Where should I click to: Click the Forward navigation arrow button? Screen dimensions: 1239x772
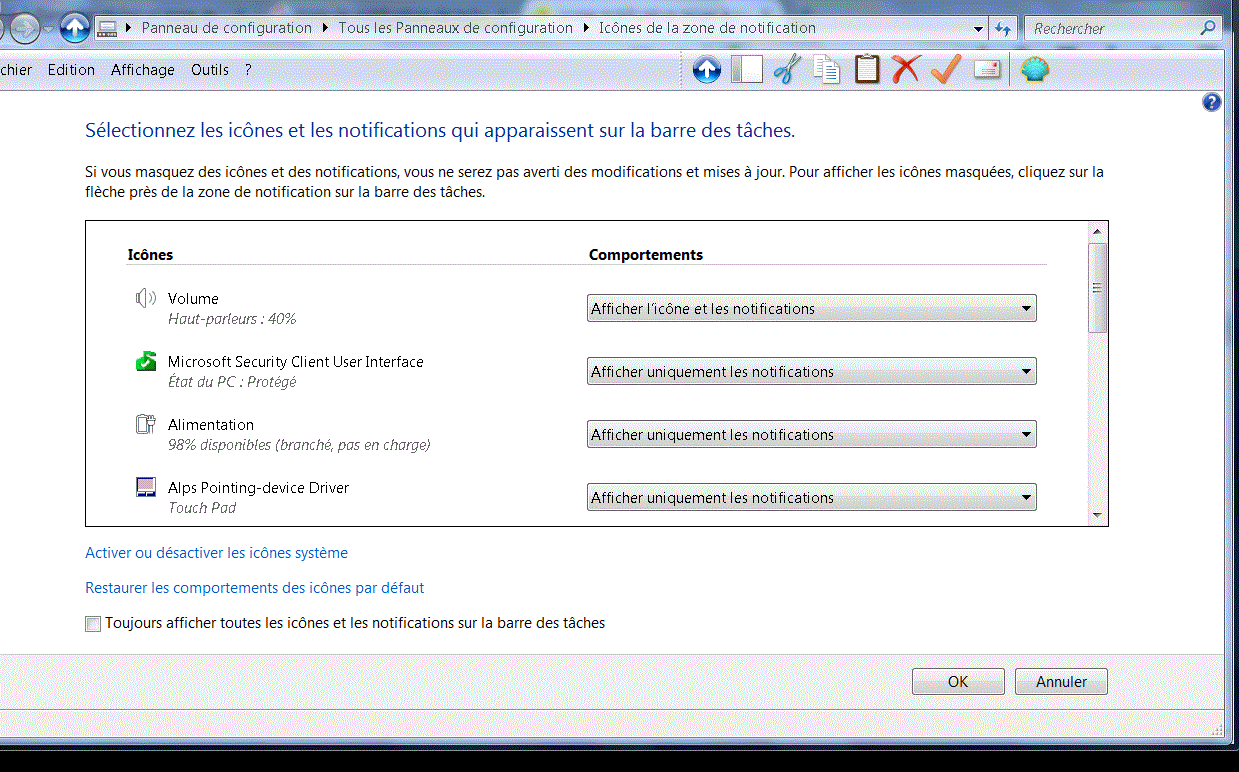25,28
